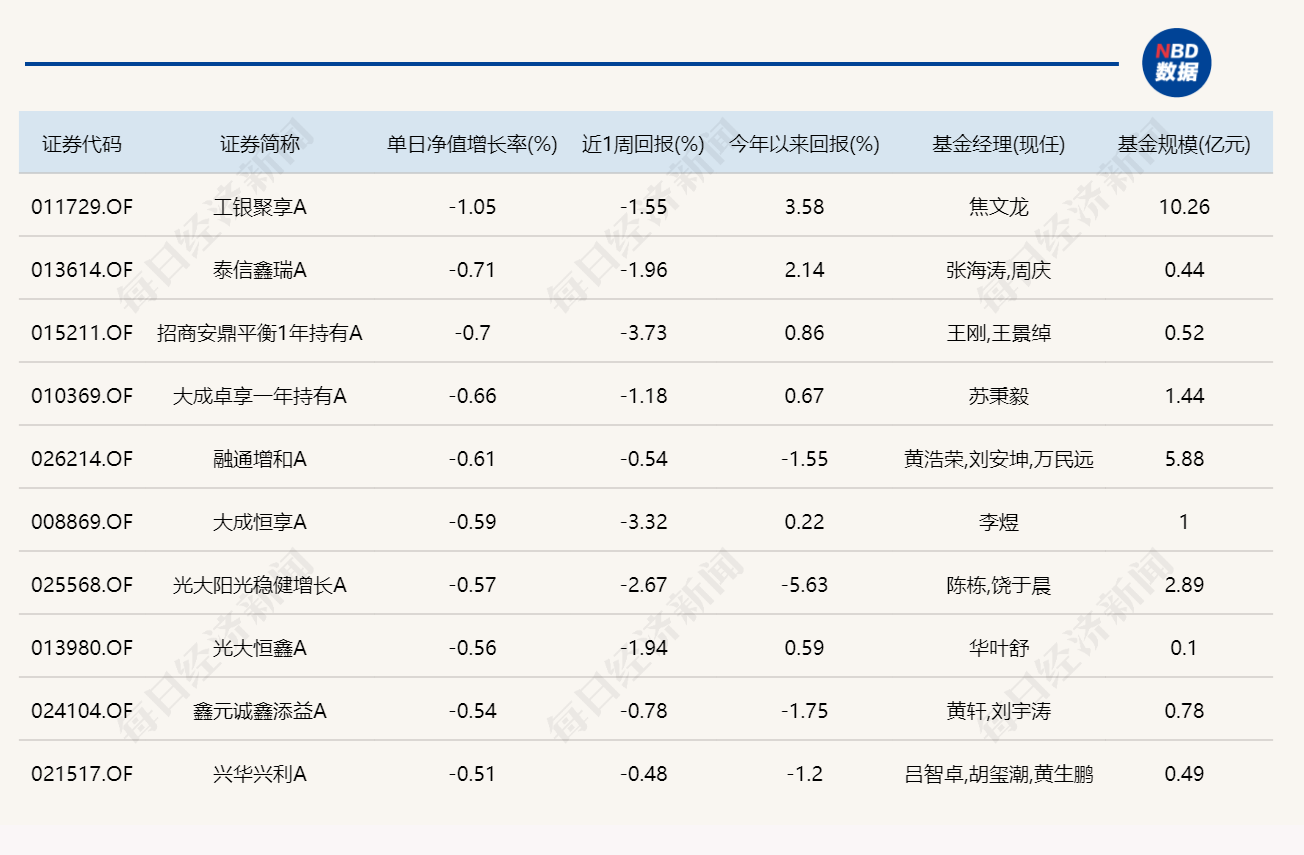Click managers cell 黄浩荣,刘安坤,万民远
The height and width of the screenshot is (855, 1304).
(999, 459)
